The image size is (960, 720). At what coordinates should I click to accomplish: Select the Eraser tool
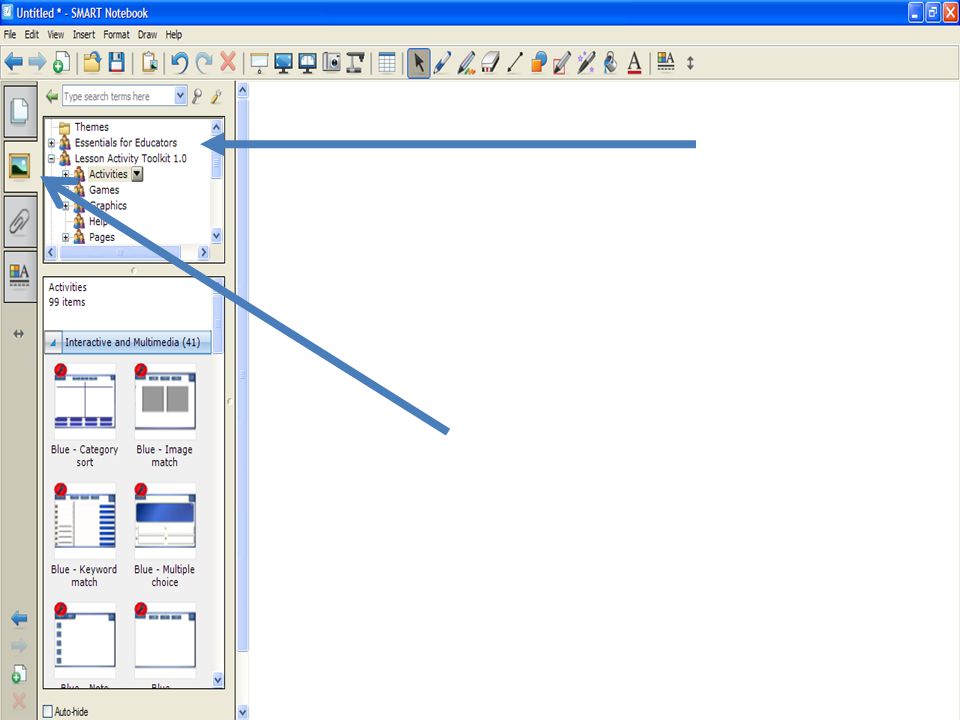click(490, 62)
